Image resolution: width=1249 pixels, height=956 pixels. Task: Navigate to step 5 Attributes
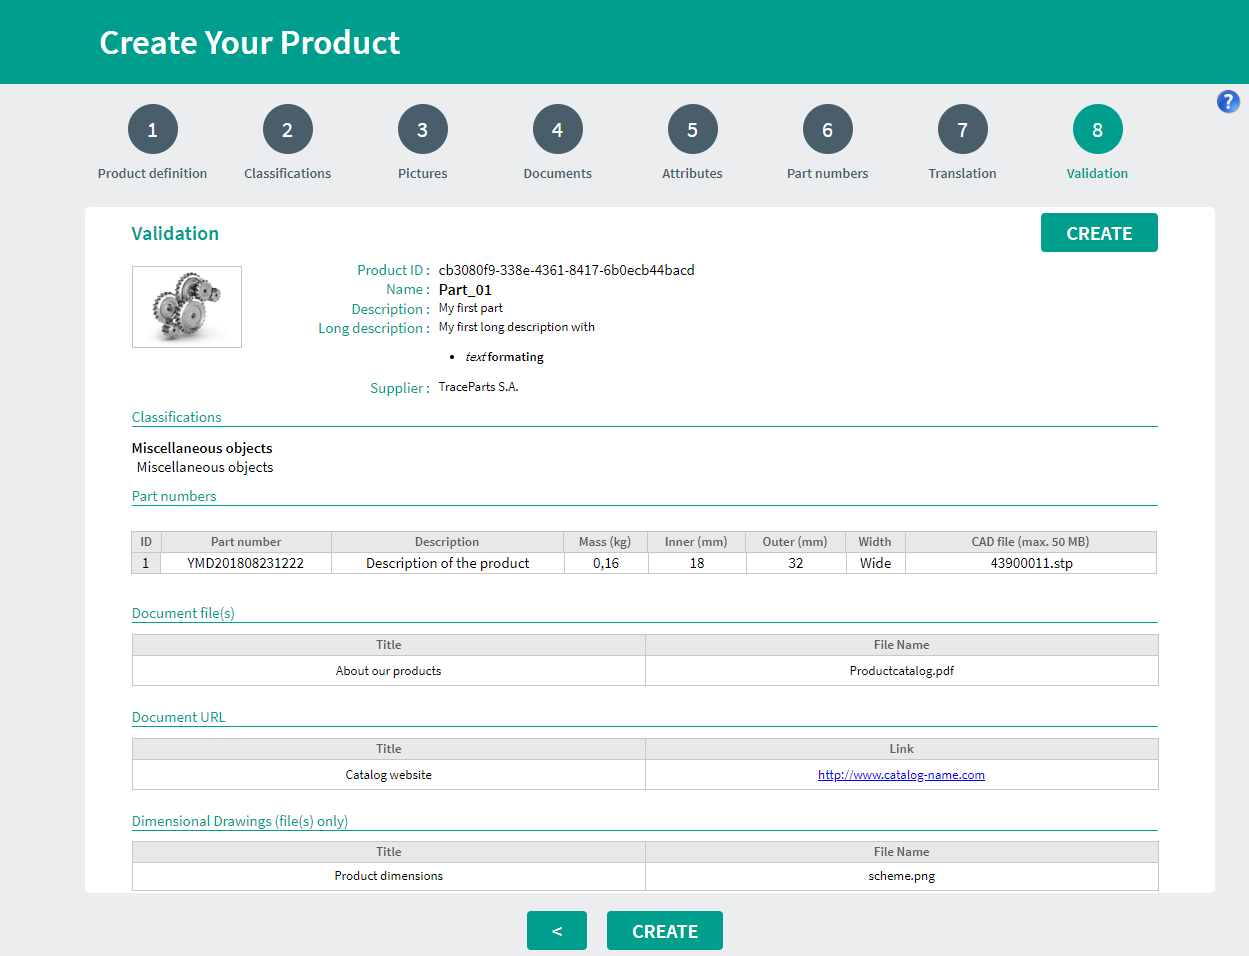click(x=692, y=130)
